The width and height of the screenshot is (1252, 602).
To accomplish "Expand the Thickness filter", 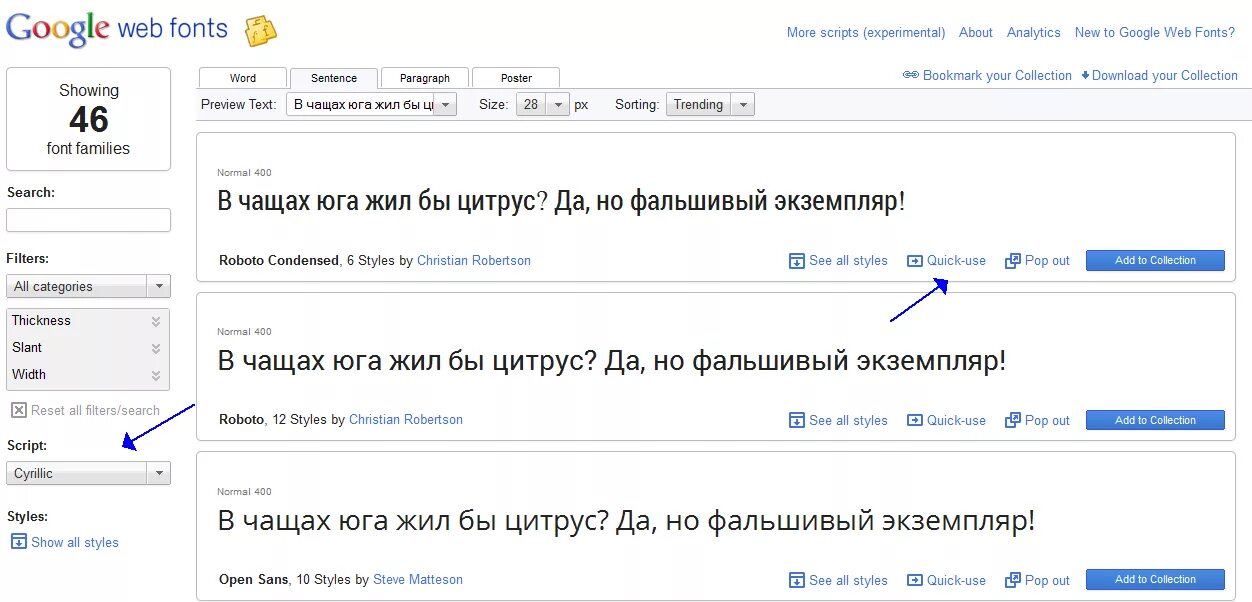I will (x=88, y=321).
